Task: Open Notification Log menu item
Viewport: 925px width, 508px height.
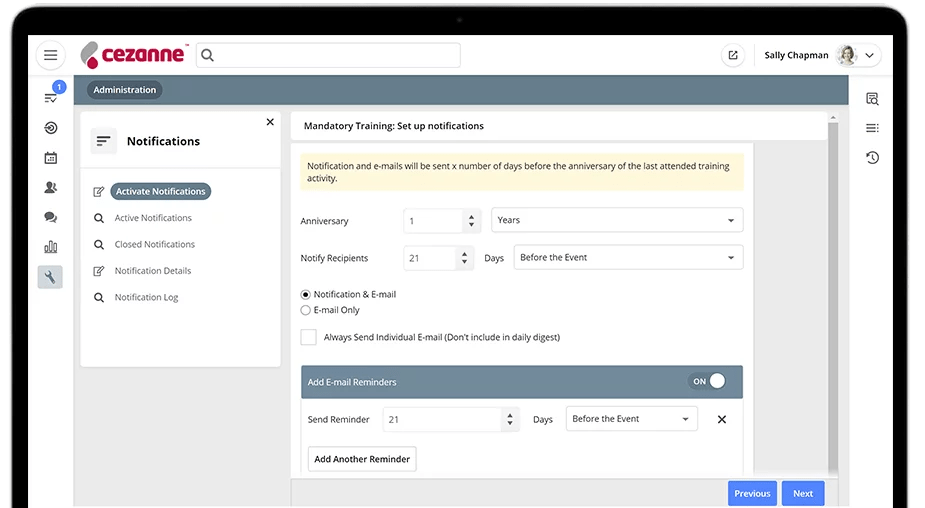Action: [146, 297]
